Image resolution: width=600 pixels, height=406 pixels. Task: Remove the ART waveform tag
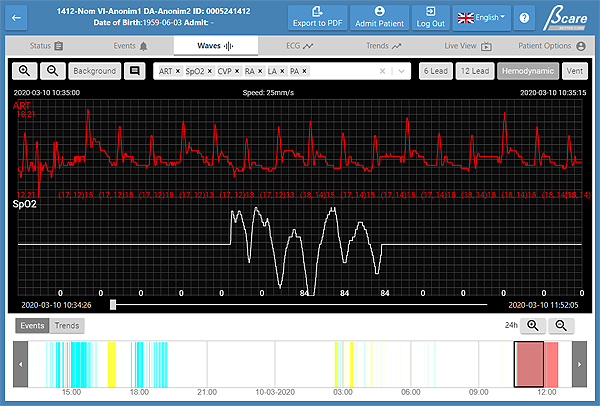(178, 71)
